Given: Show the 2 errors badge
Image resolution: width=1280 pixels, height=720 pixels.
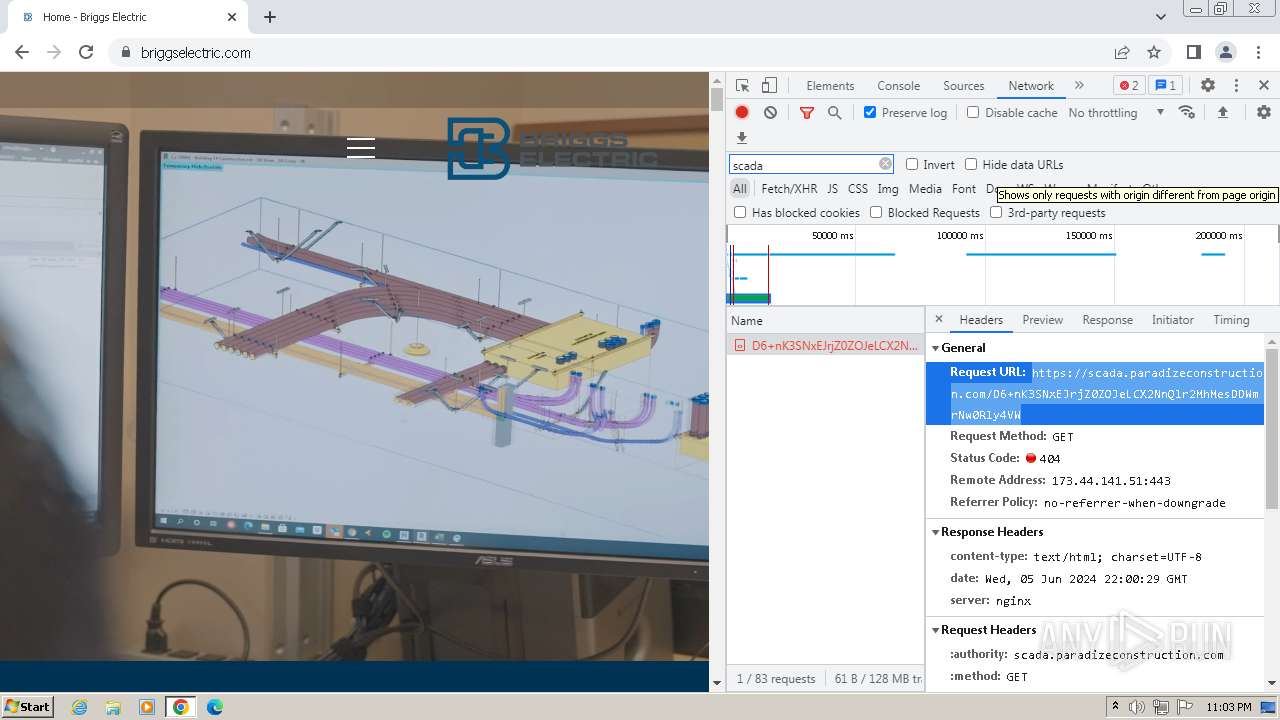Looking at the screenshot, I should (x=1129, y=86).
